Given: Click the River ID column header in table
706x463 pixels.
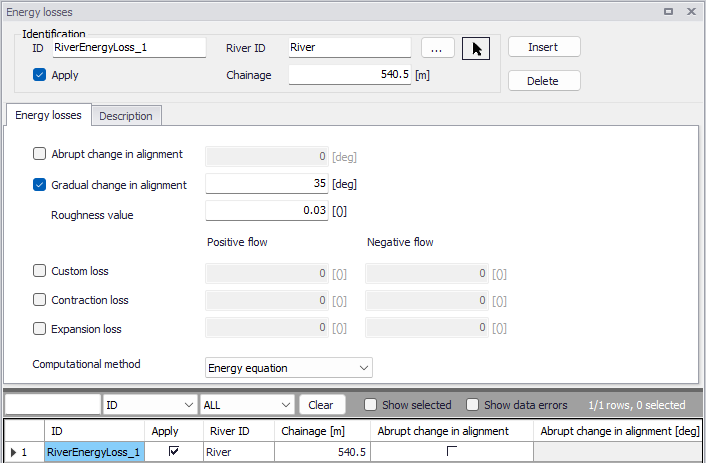Looking at the screenshot, I should (239, 431).
